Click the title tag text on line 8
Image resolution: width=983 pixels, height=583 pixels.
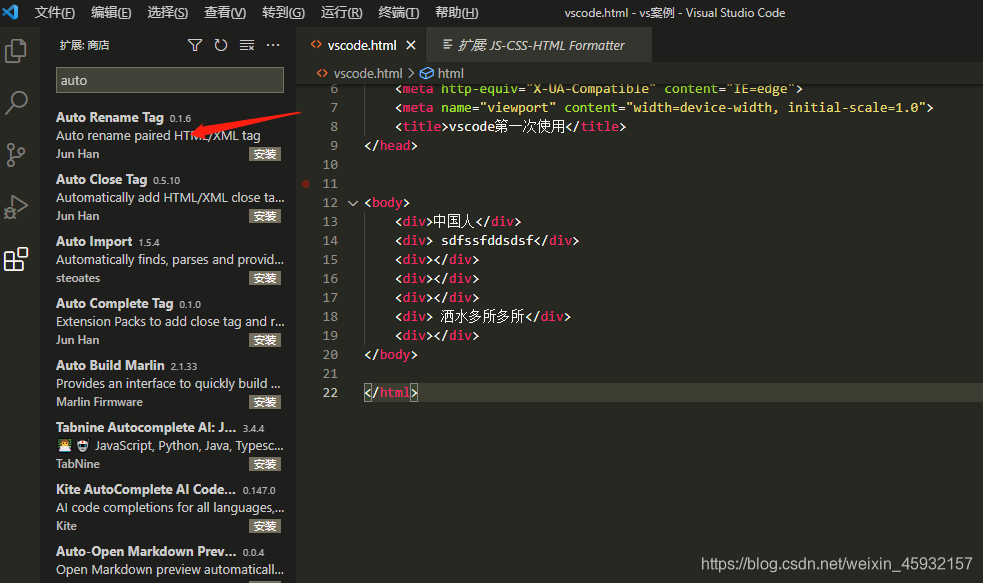point(510,127)
